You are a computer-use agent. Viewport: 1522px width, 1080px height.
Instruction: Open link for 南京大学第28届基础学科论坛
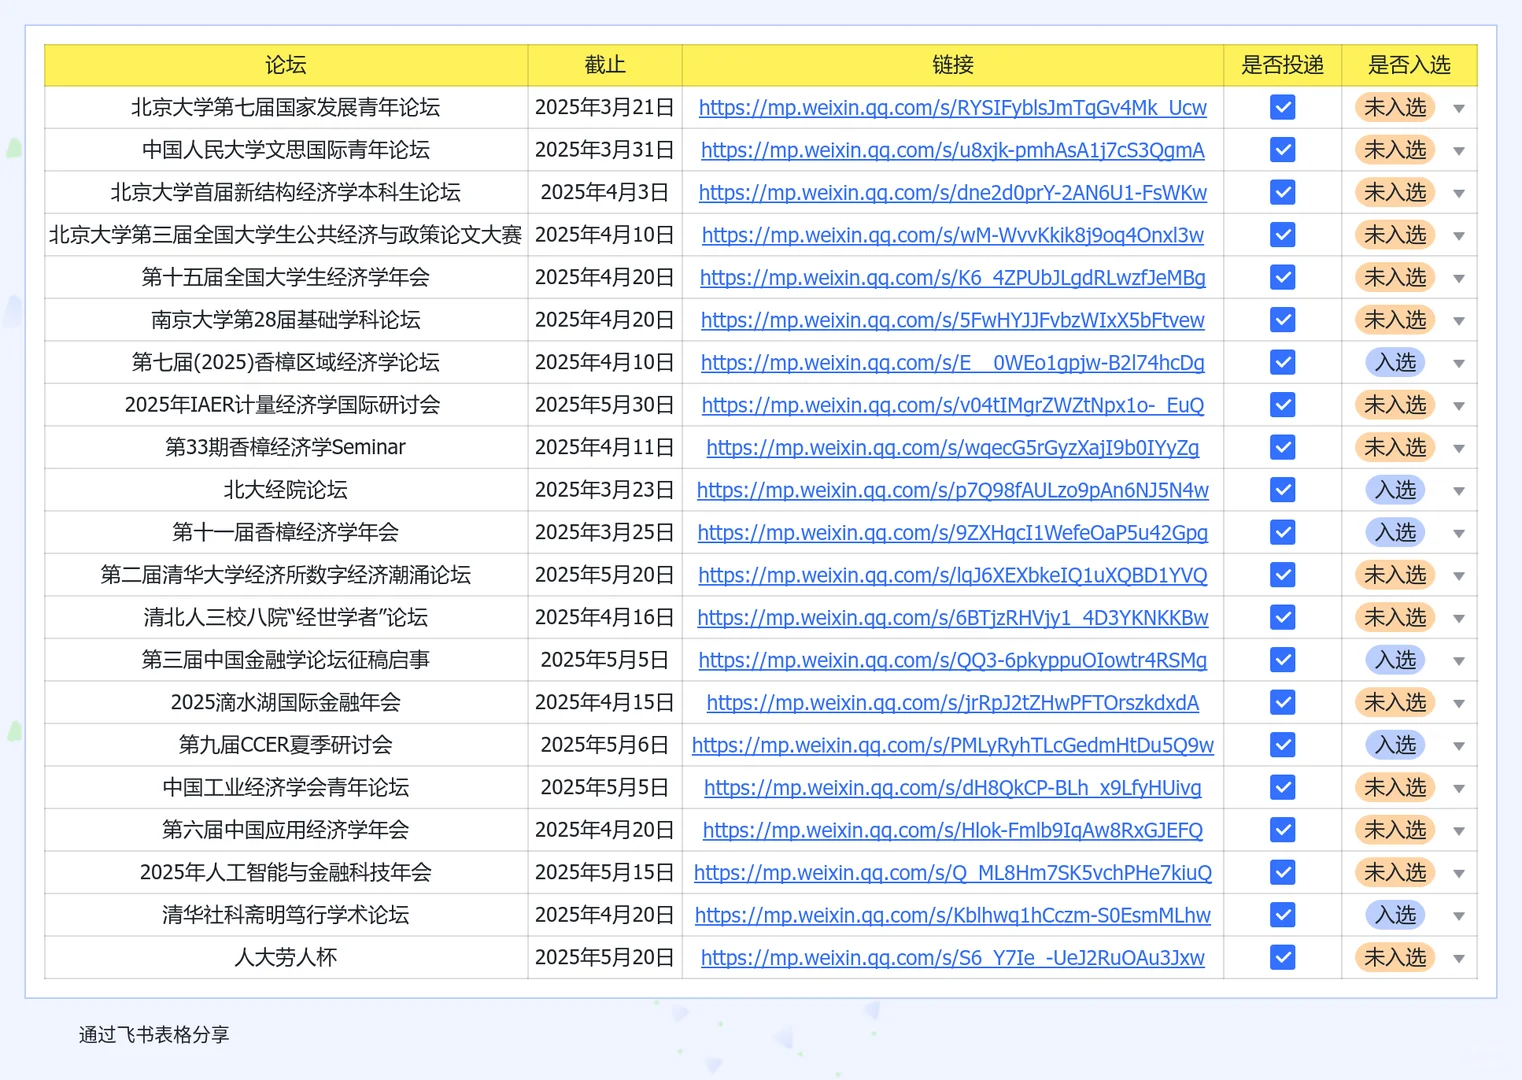(x=952, y=320)
